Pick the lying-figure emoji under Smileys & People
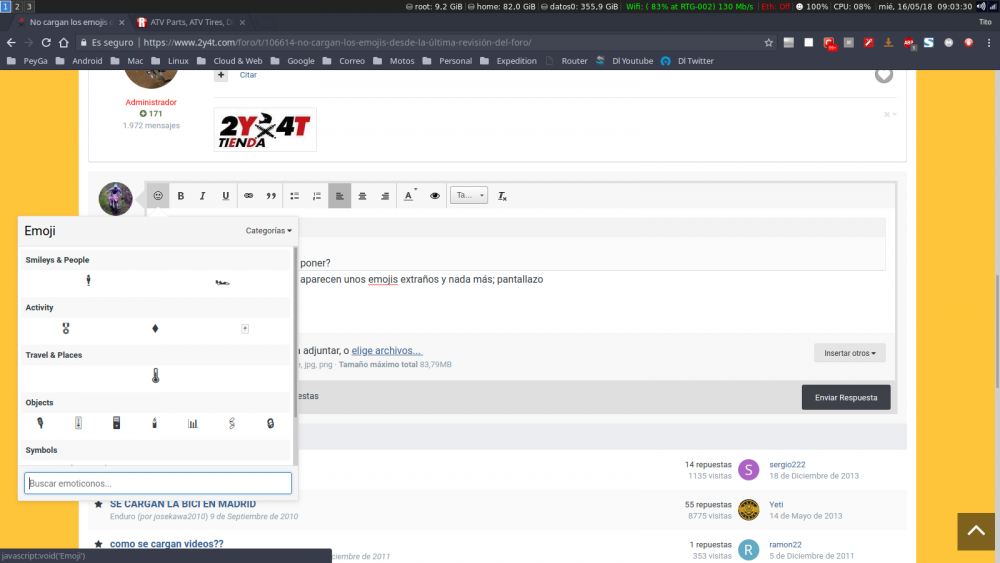 [222, 282]
